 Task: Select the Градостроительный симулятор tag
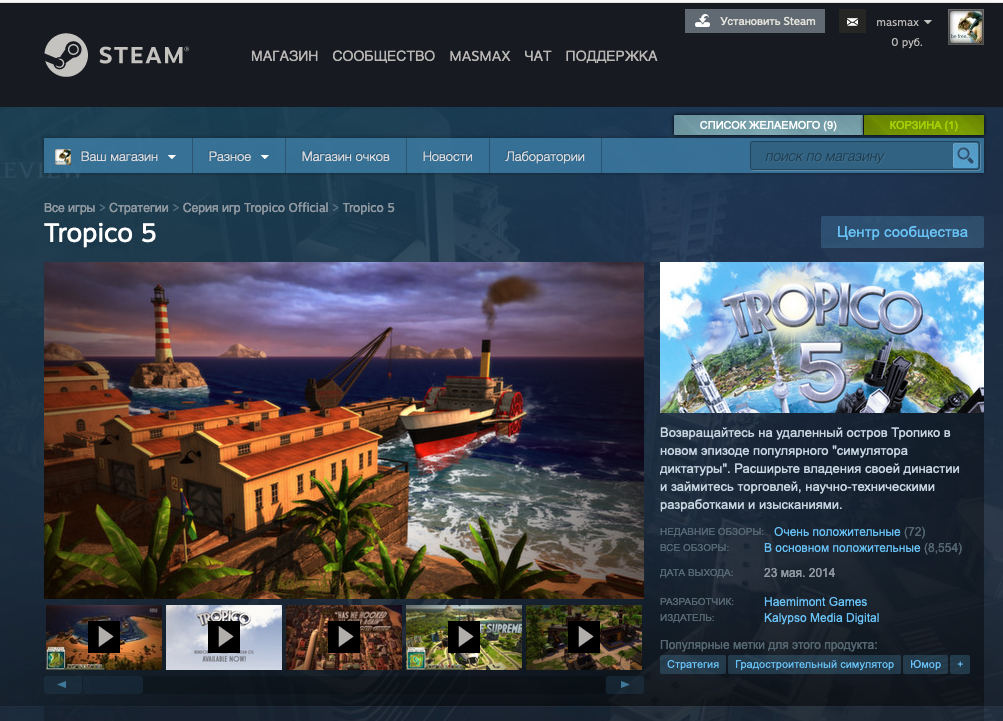tap(814, 665)
